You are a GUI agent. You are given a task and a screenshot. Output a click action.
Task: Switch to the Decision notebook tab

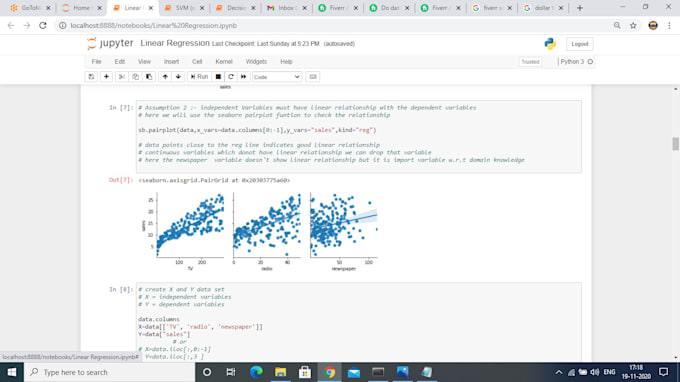pyautogui.click(x=235, y=8)
